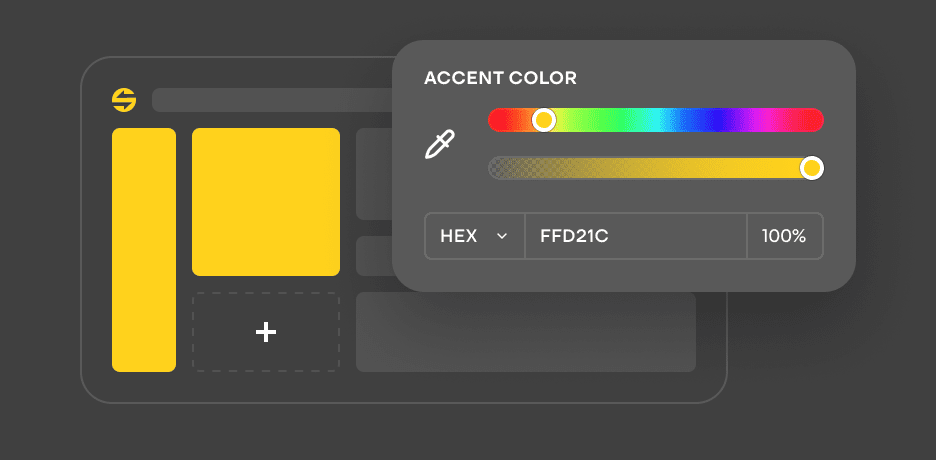
Task: Select the green region on the hue slider
Action: 600,120
